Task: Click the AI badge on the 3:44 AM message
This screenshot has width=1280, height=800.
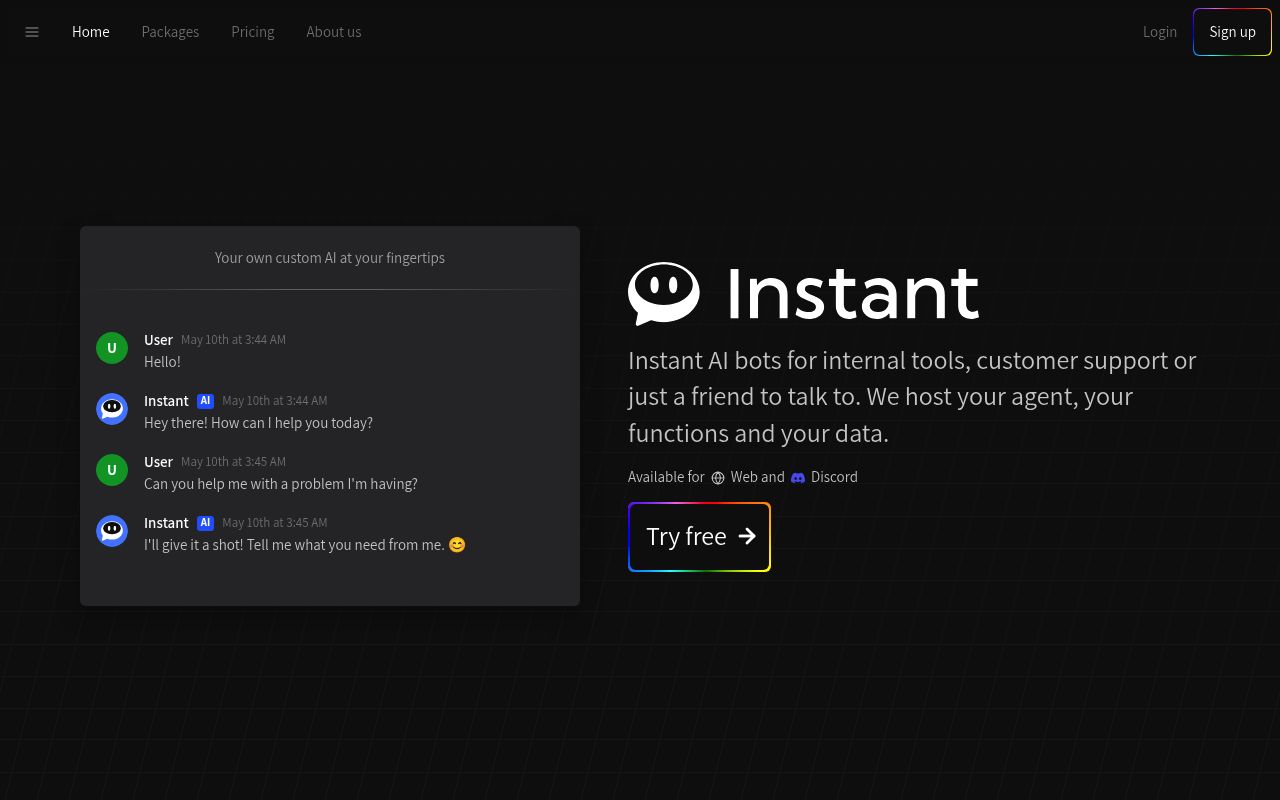Action: [205, 401]
